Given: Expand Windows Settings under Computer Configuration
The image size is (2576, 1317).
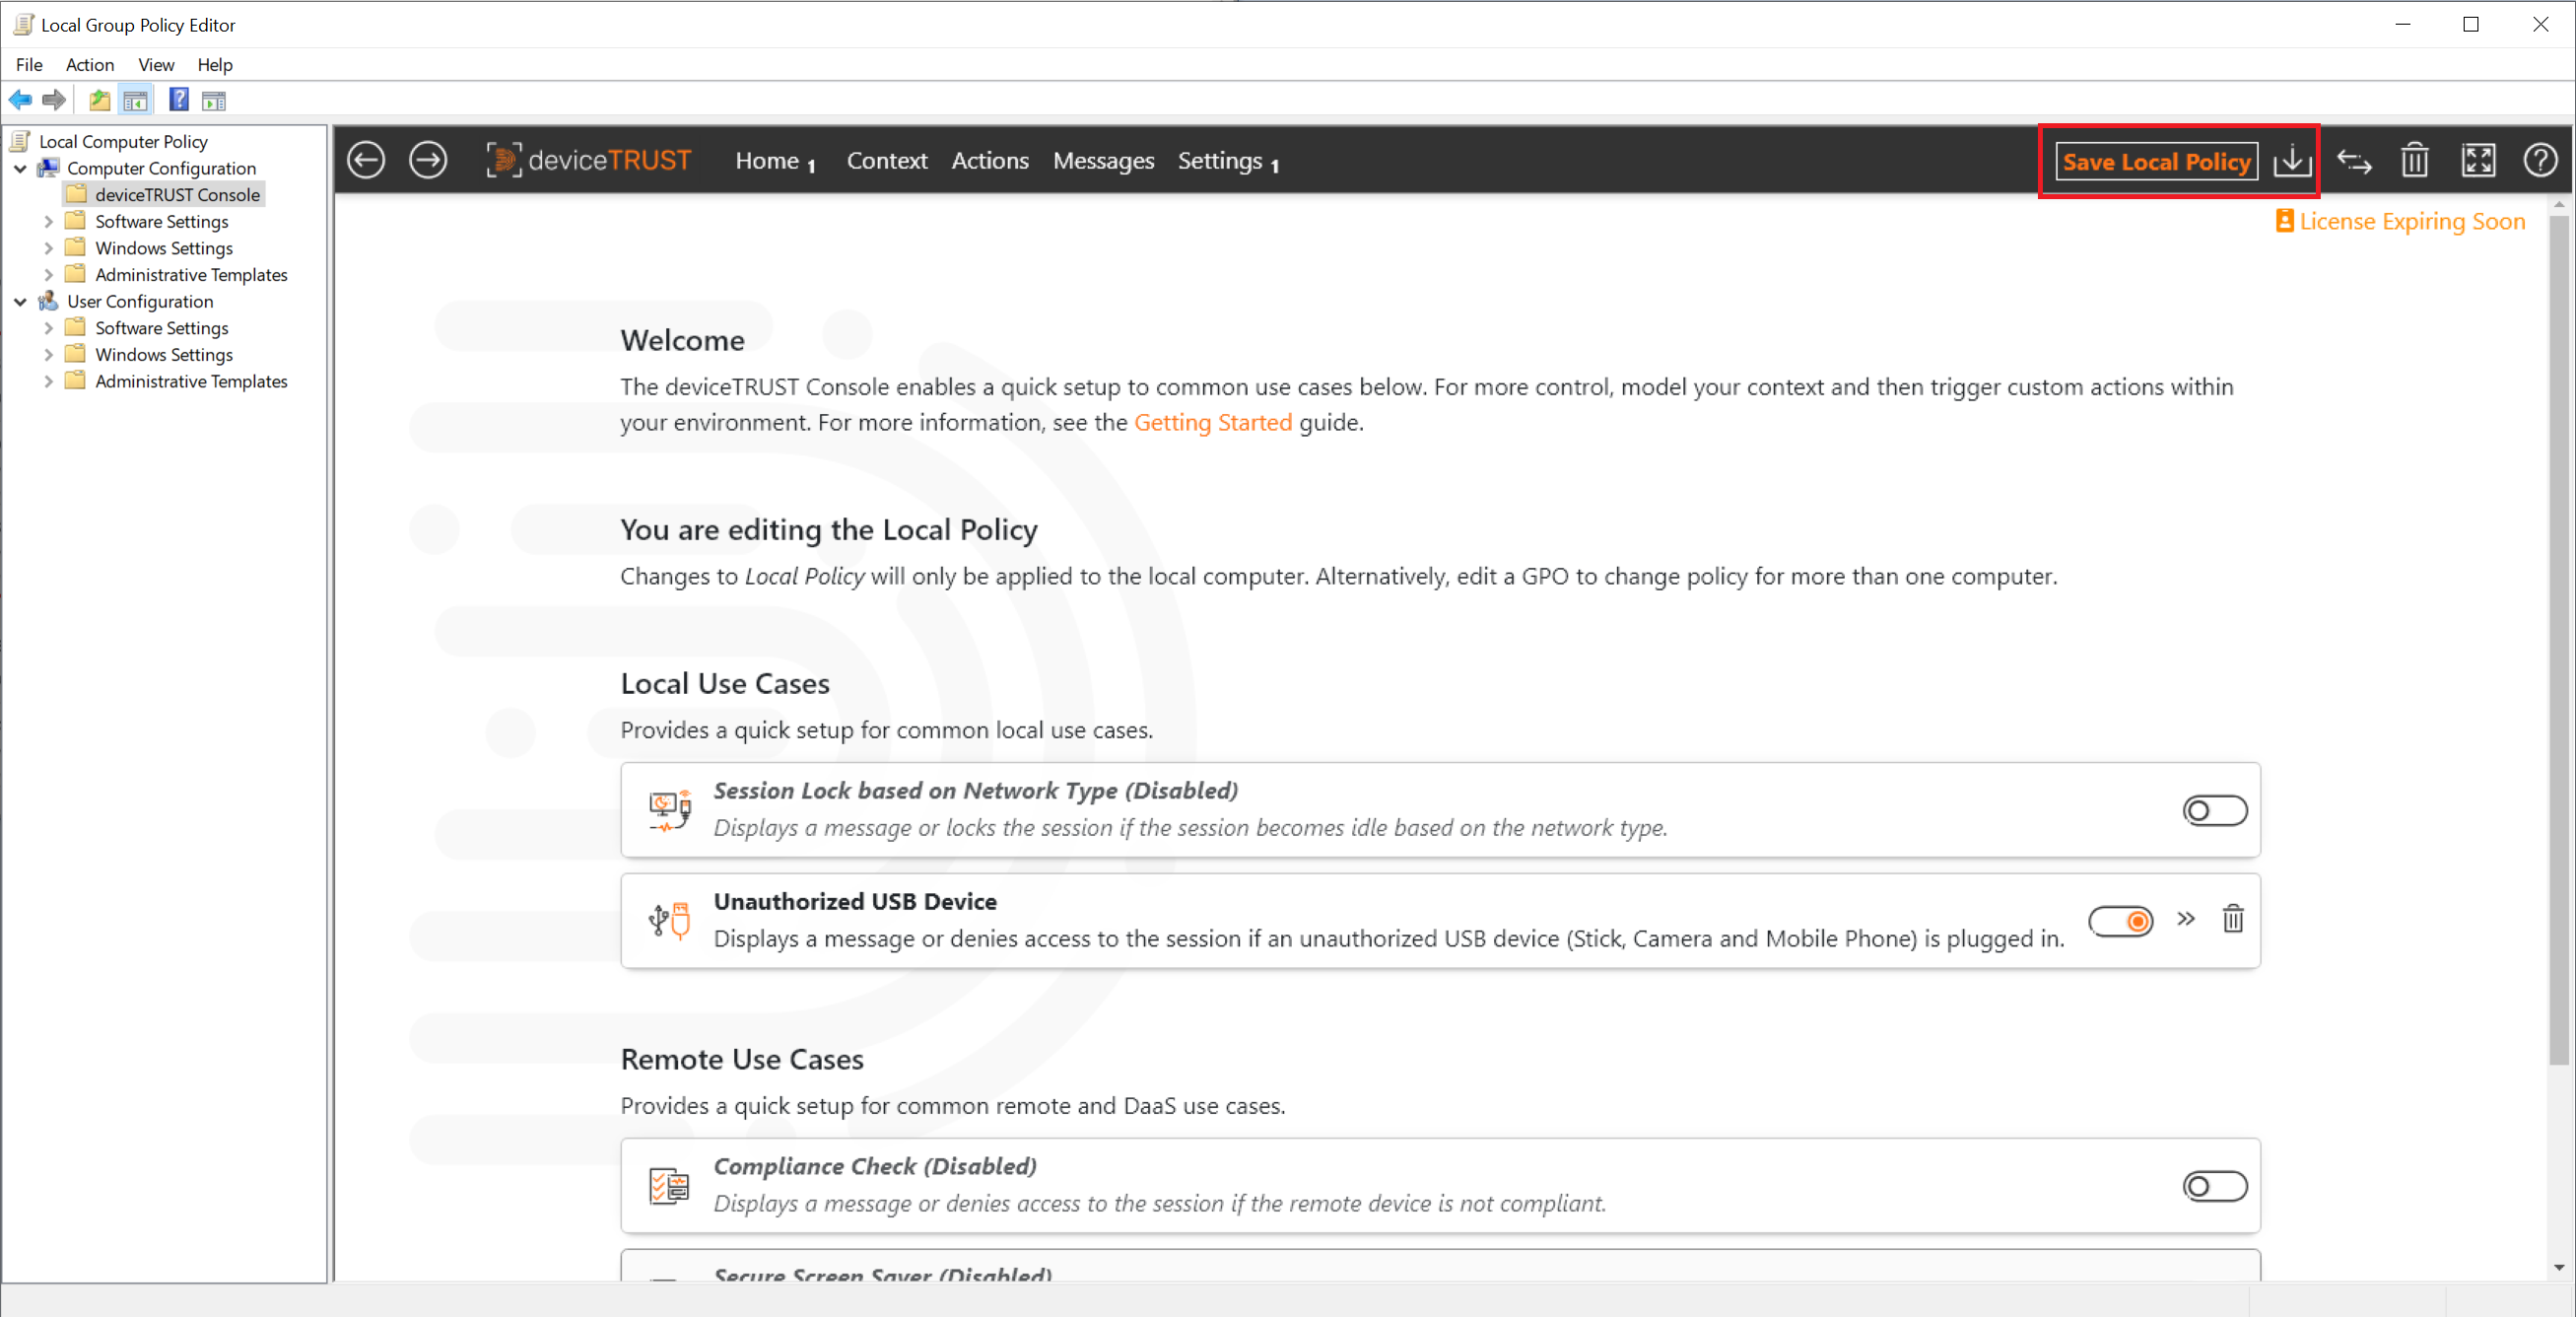Looking at the screenshot, I should [x=48, y=248].
